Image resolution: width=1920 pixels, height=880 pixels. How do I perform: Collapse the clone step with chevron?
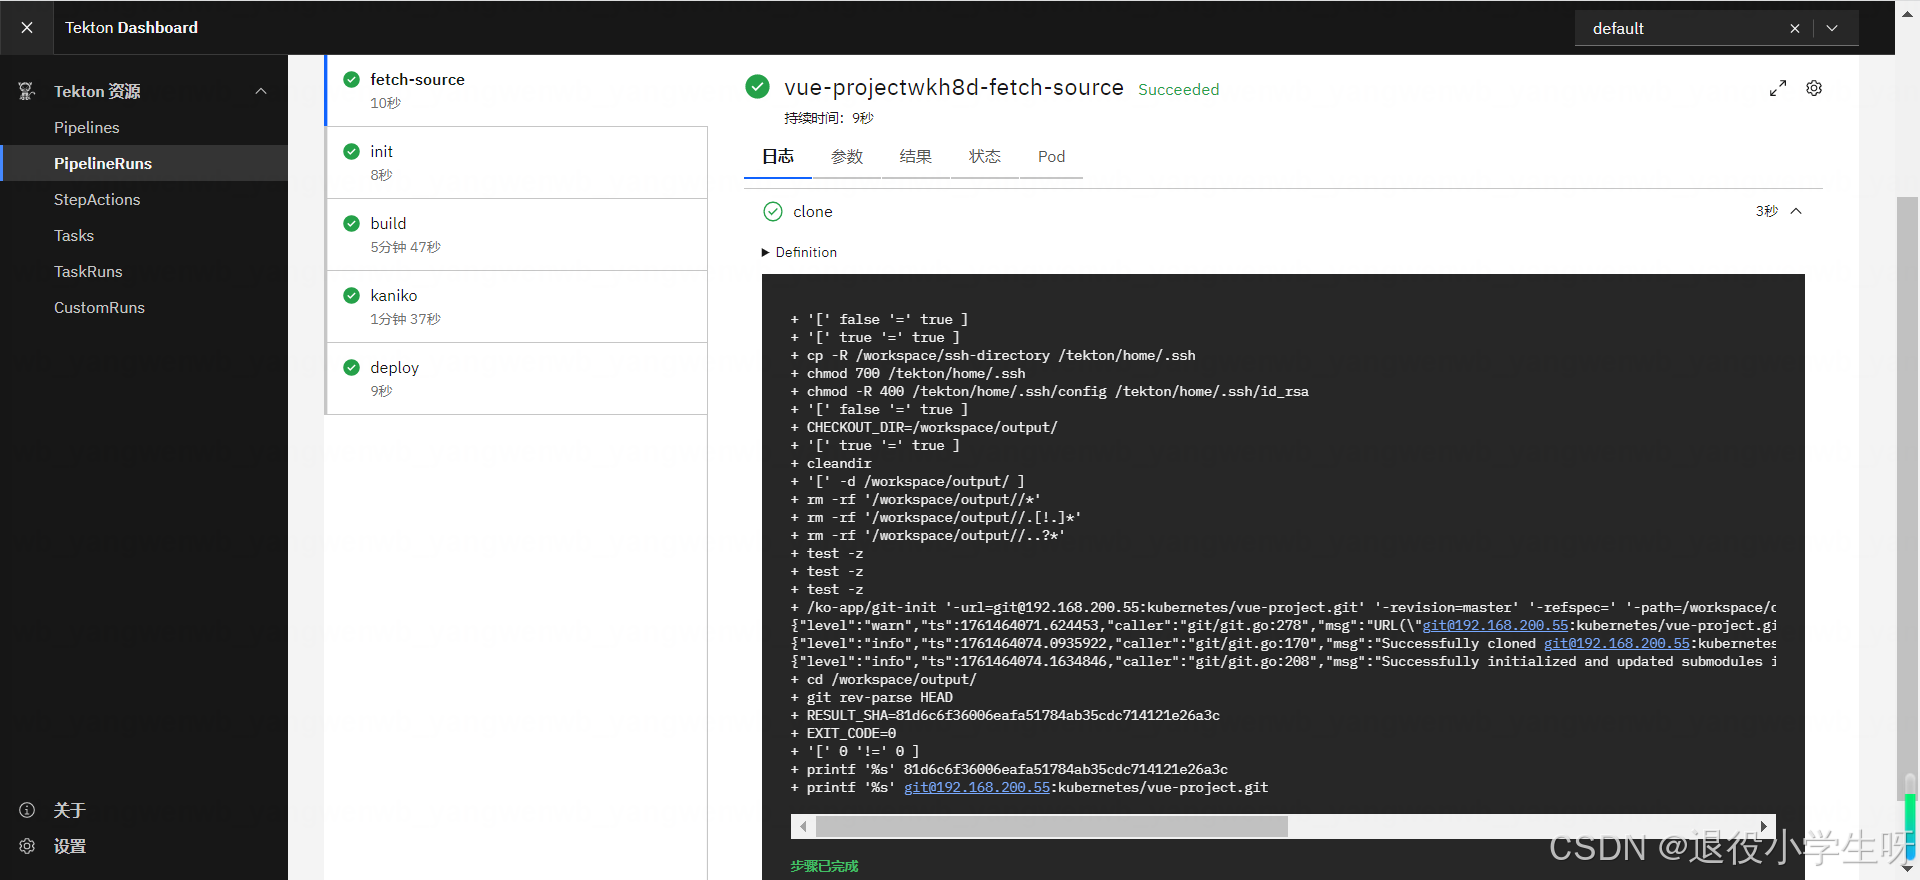tap(1796, 211)
